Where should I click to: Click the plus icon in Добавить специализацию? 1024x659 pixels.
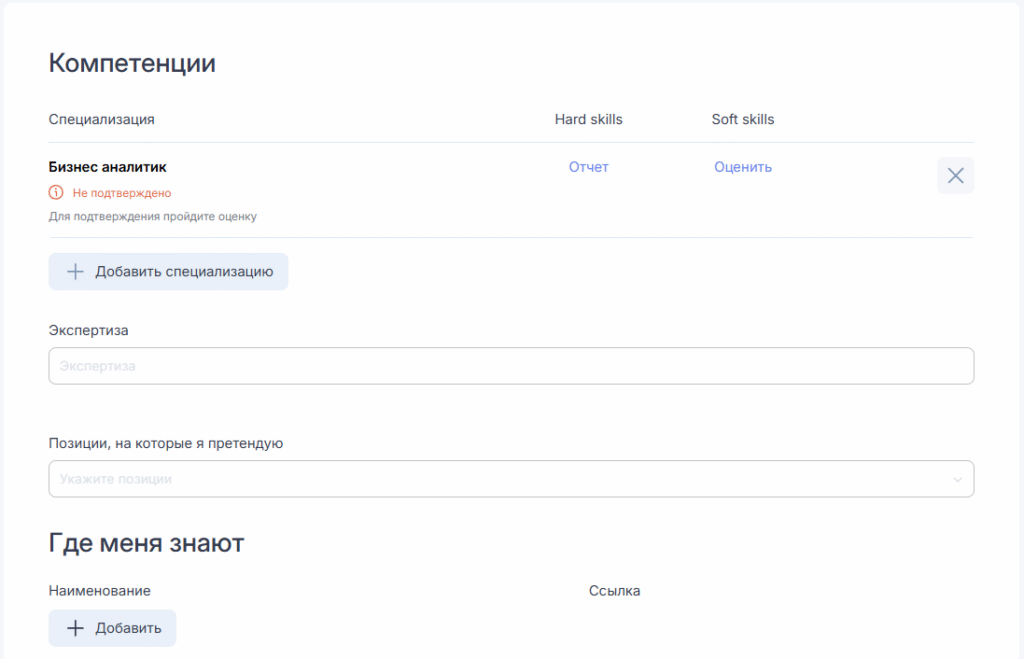(x=75, y=272)
